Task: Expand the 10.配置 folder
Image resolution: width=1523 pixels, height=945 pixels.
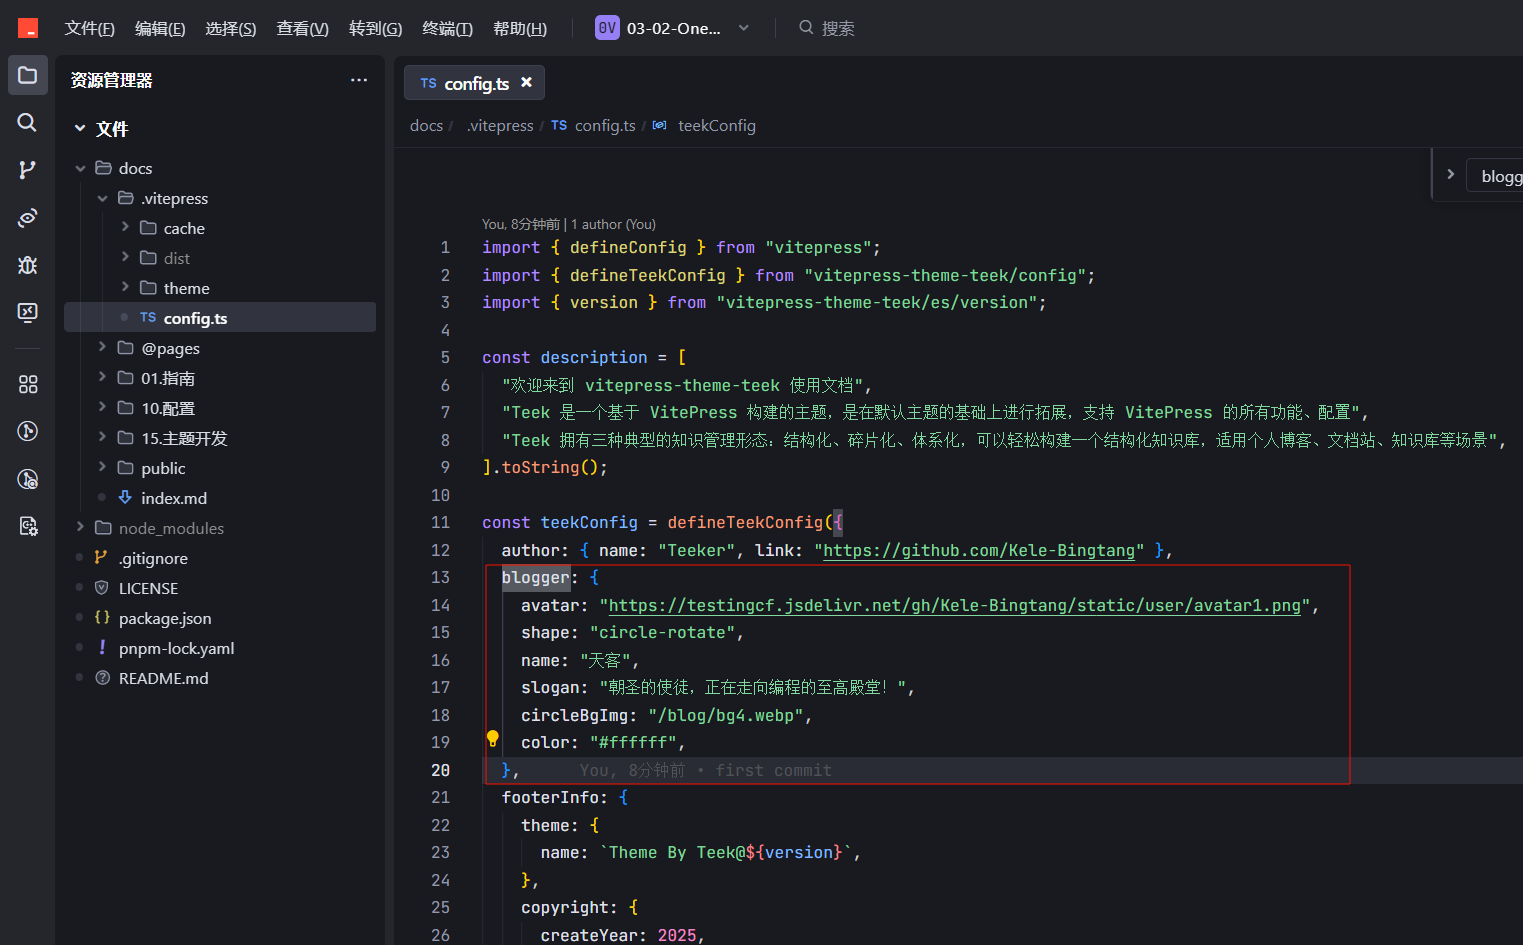Action: coord(102,407)
